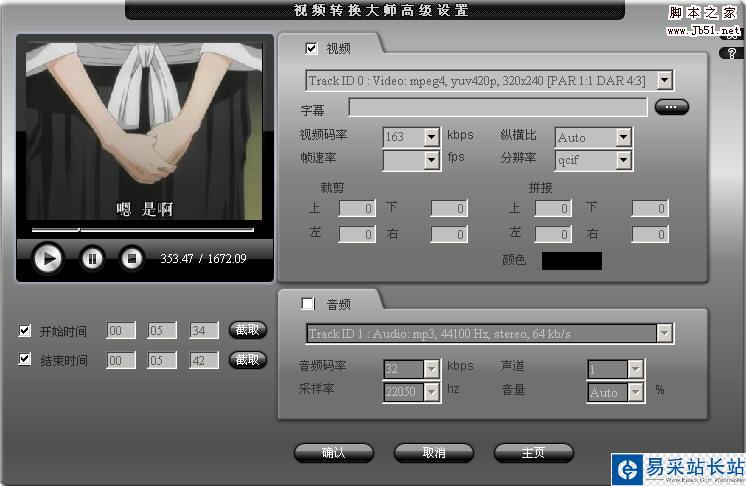Open the 音量 Auto volume dropdown
The height and width of the screenshot is (486, 746).
636,392
